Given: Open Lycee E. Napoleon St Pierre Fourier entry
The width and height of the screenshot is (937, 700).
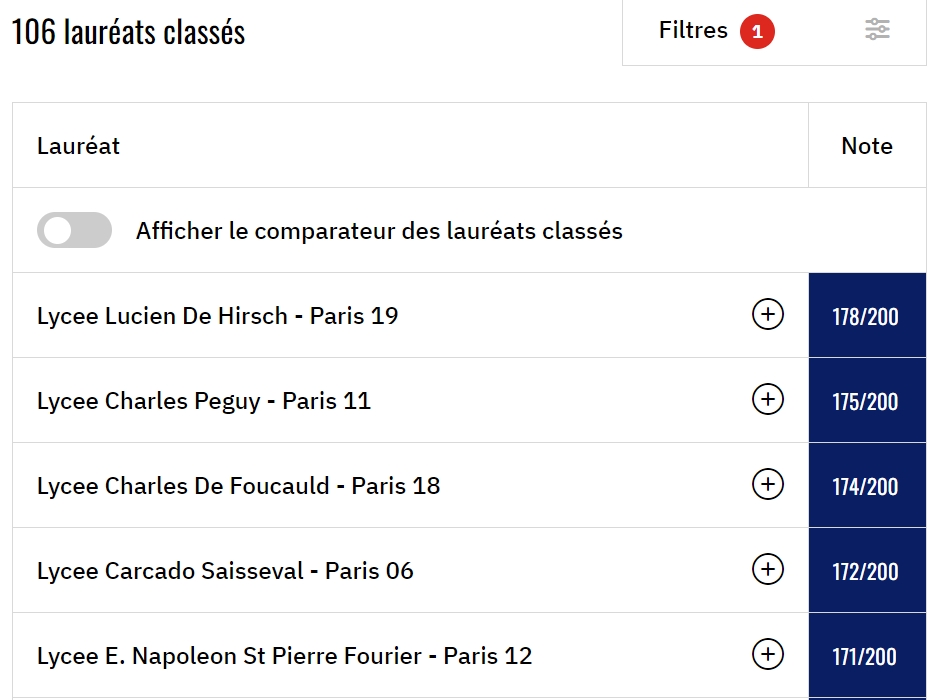Looking at the screenshot, I should (284, 656).
